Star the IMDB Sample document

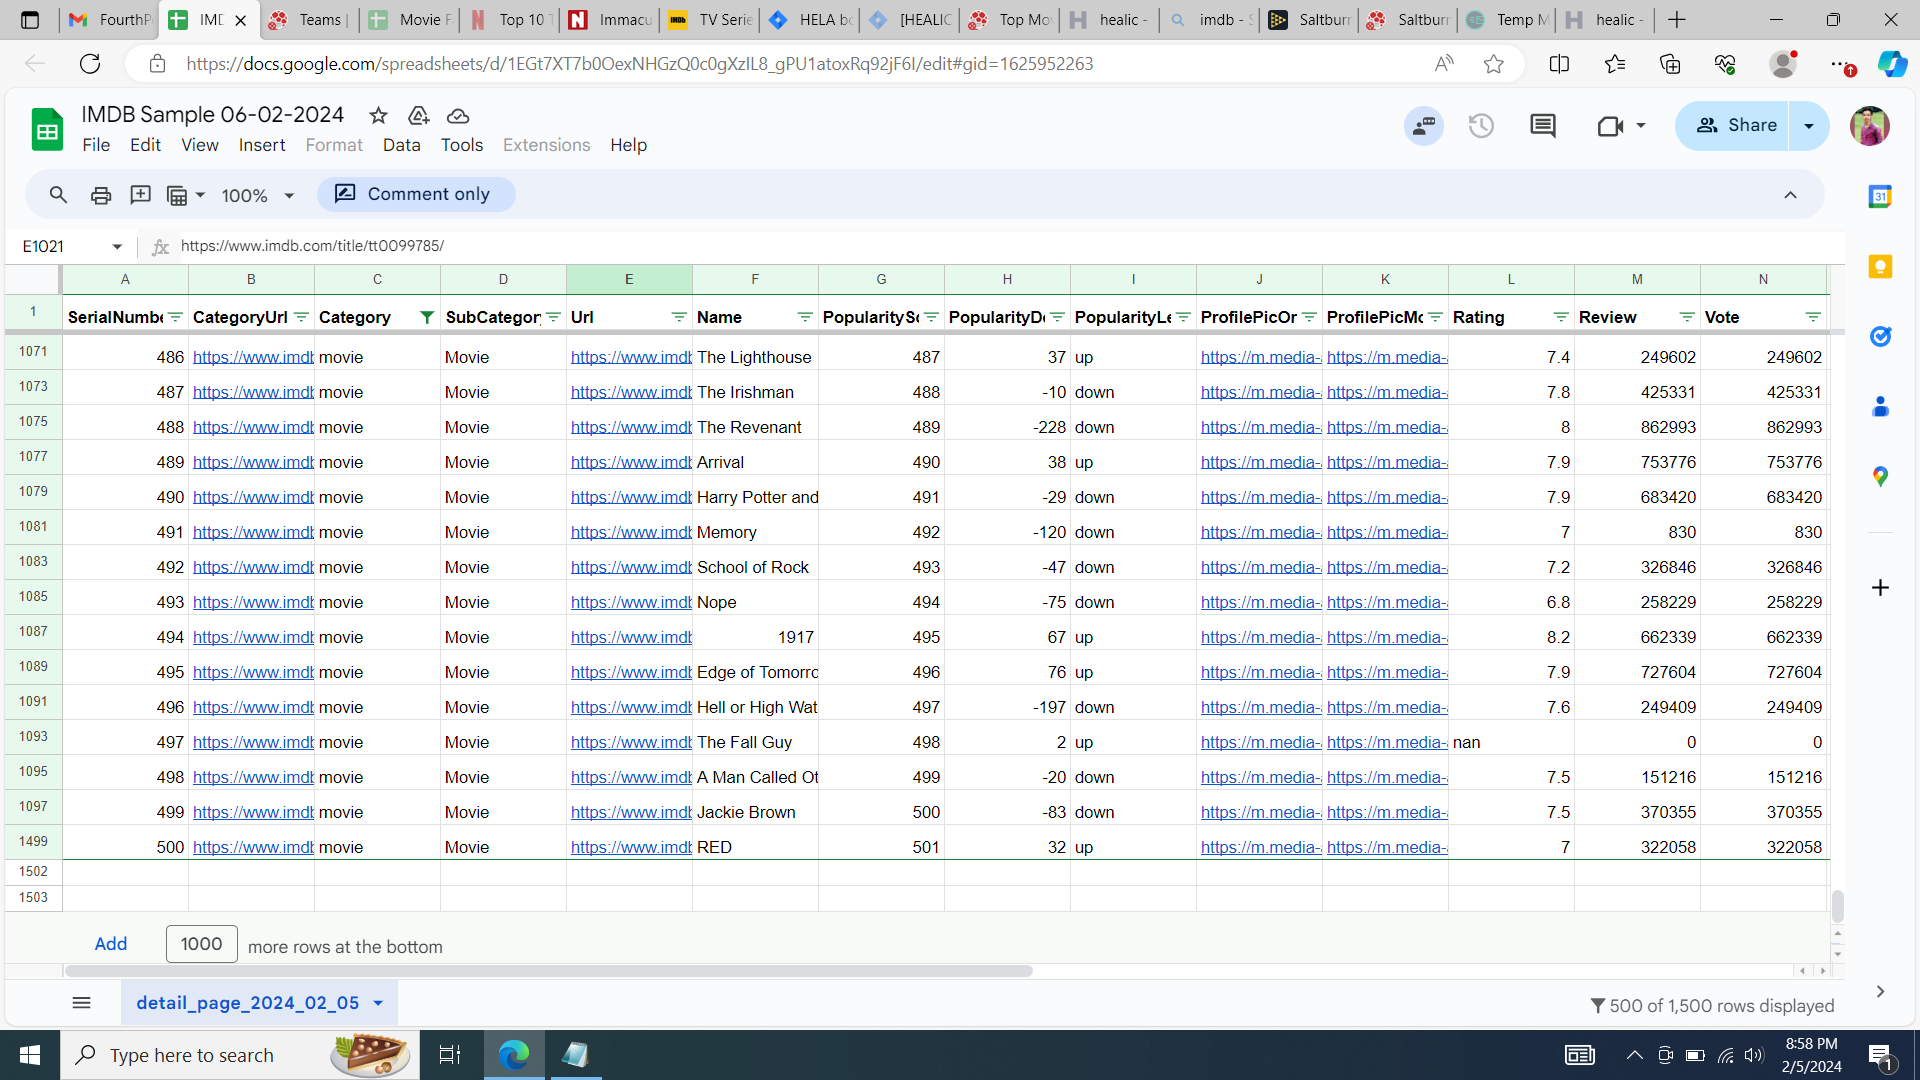(x=378, y=116)
